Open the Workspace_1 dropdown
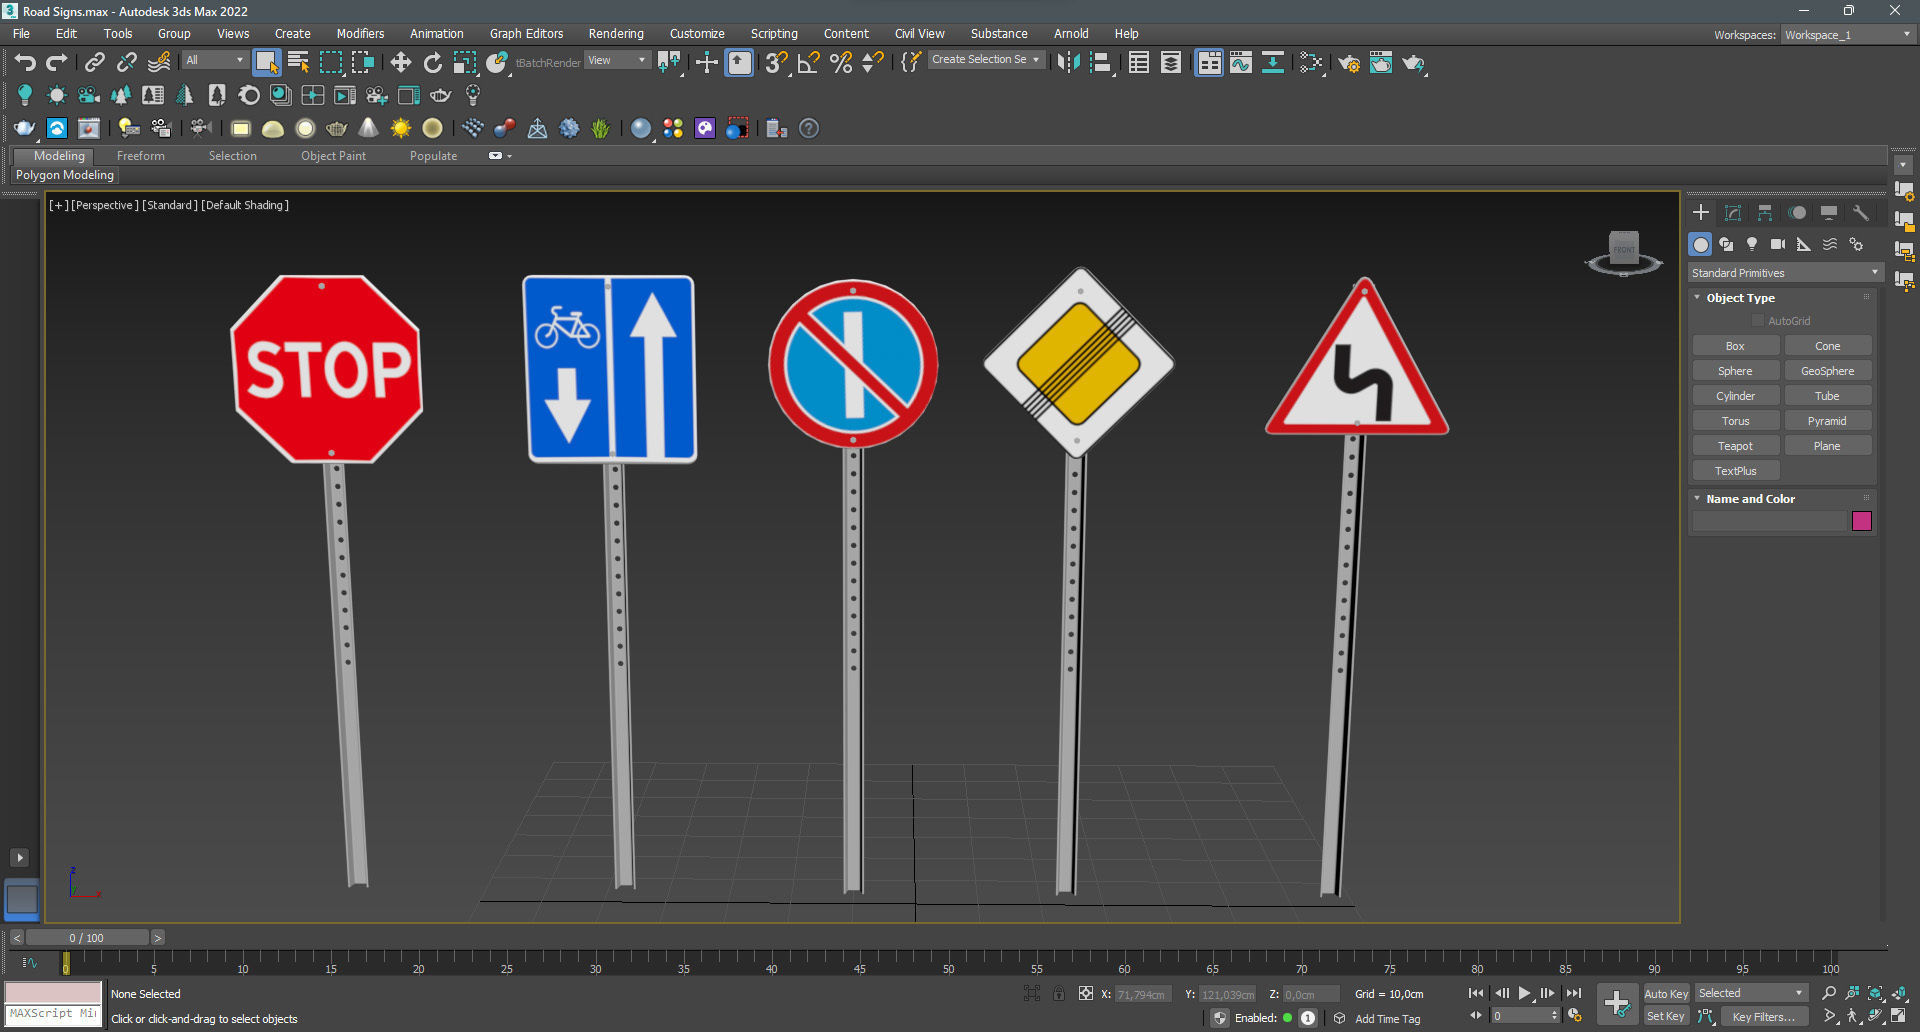This screenshot has height=1032, width=1920. click(x=1846, y=34)
